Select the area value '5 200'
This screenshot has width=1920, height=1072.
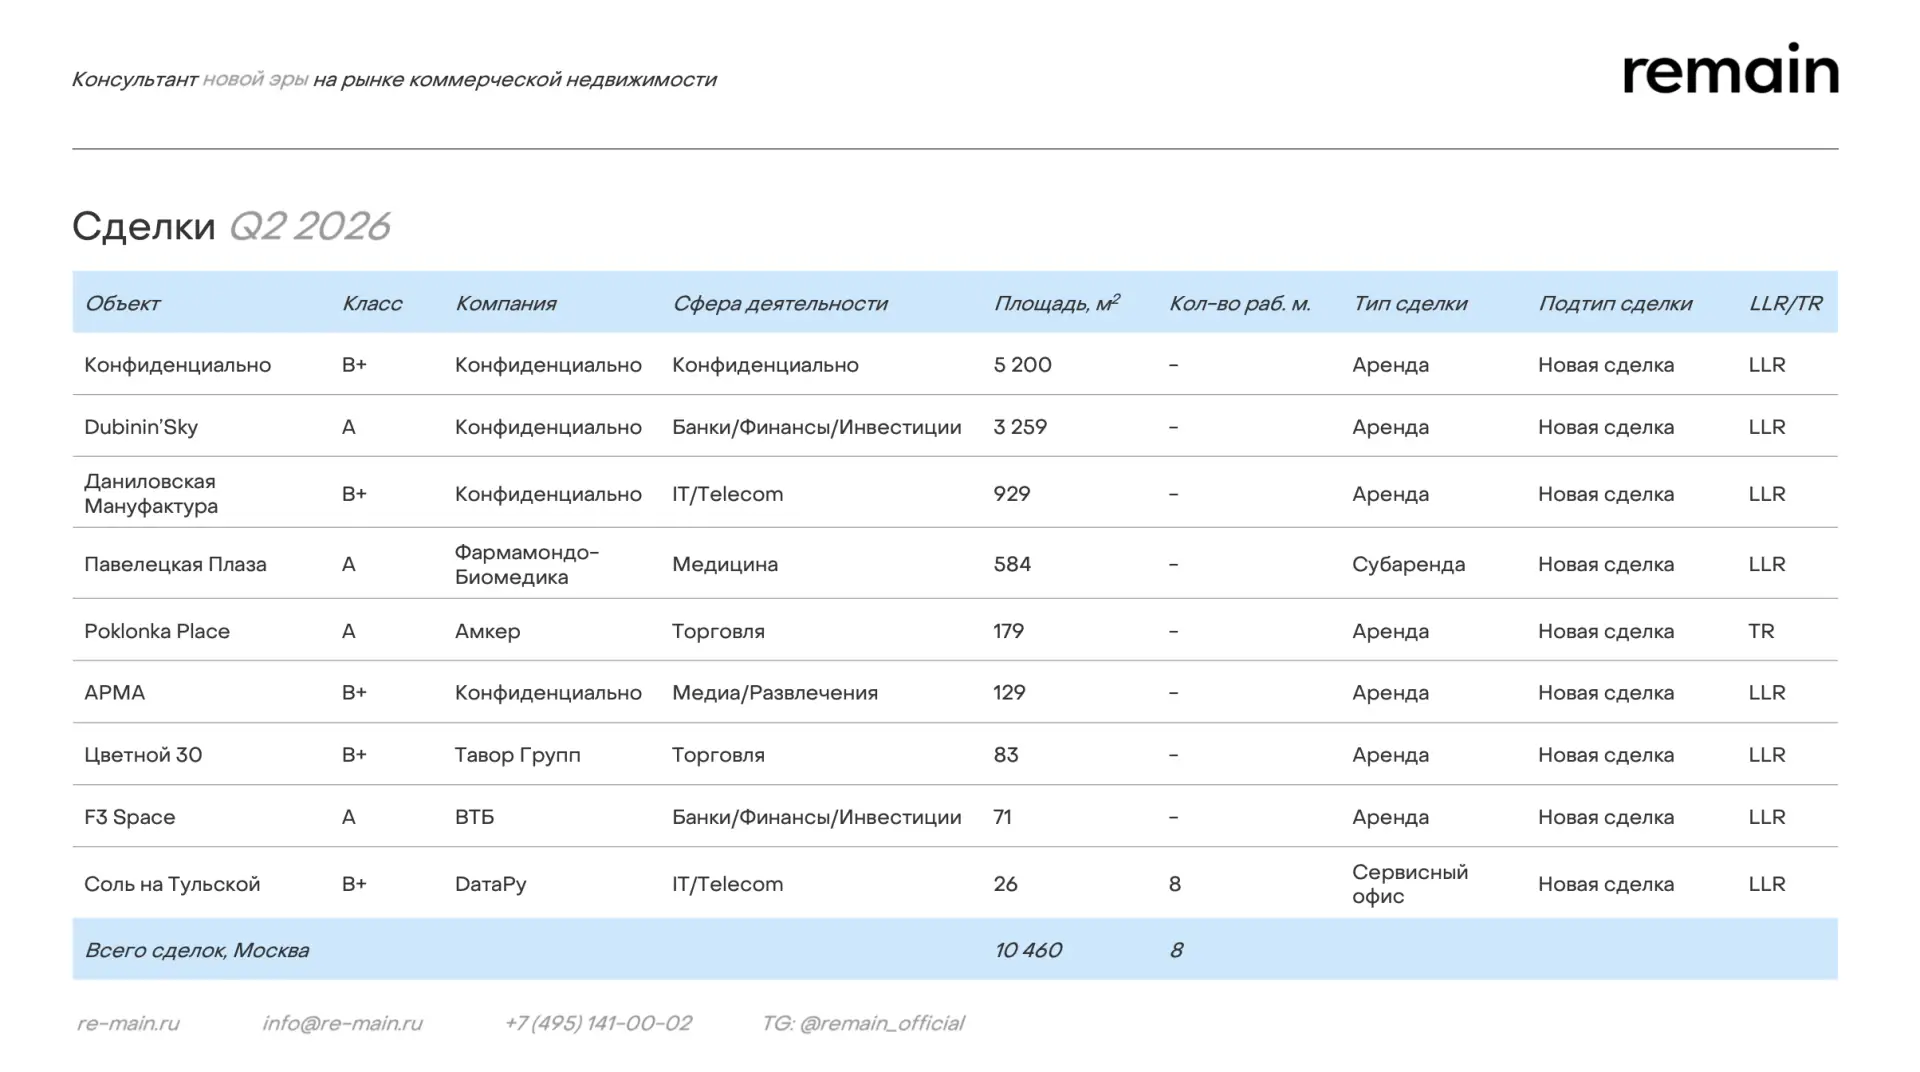[x=1023, y=365]
